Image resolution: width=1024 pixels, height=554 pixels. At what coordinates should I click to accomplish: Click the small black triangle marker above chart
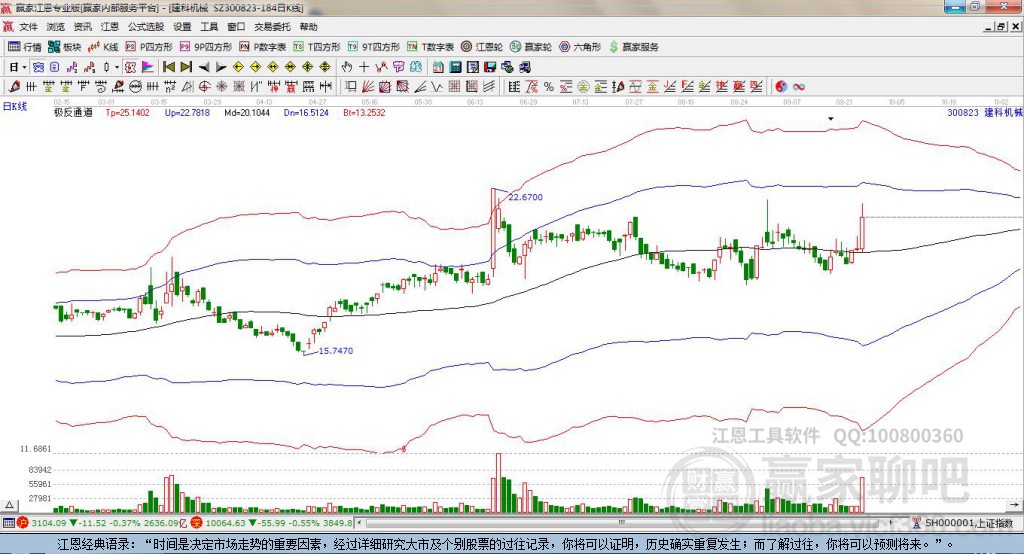click(831, 119)
